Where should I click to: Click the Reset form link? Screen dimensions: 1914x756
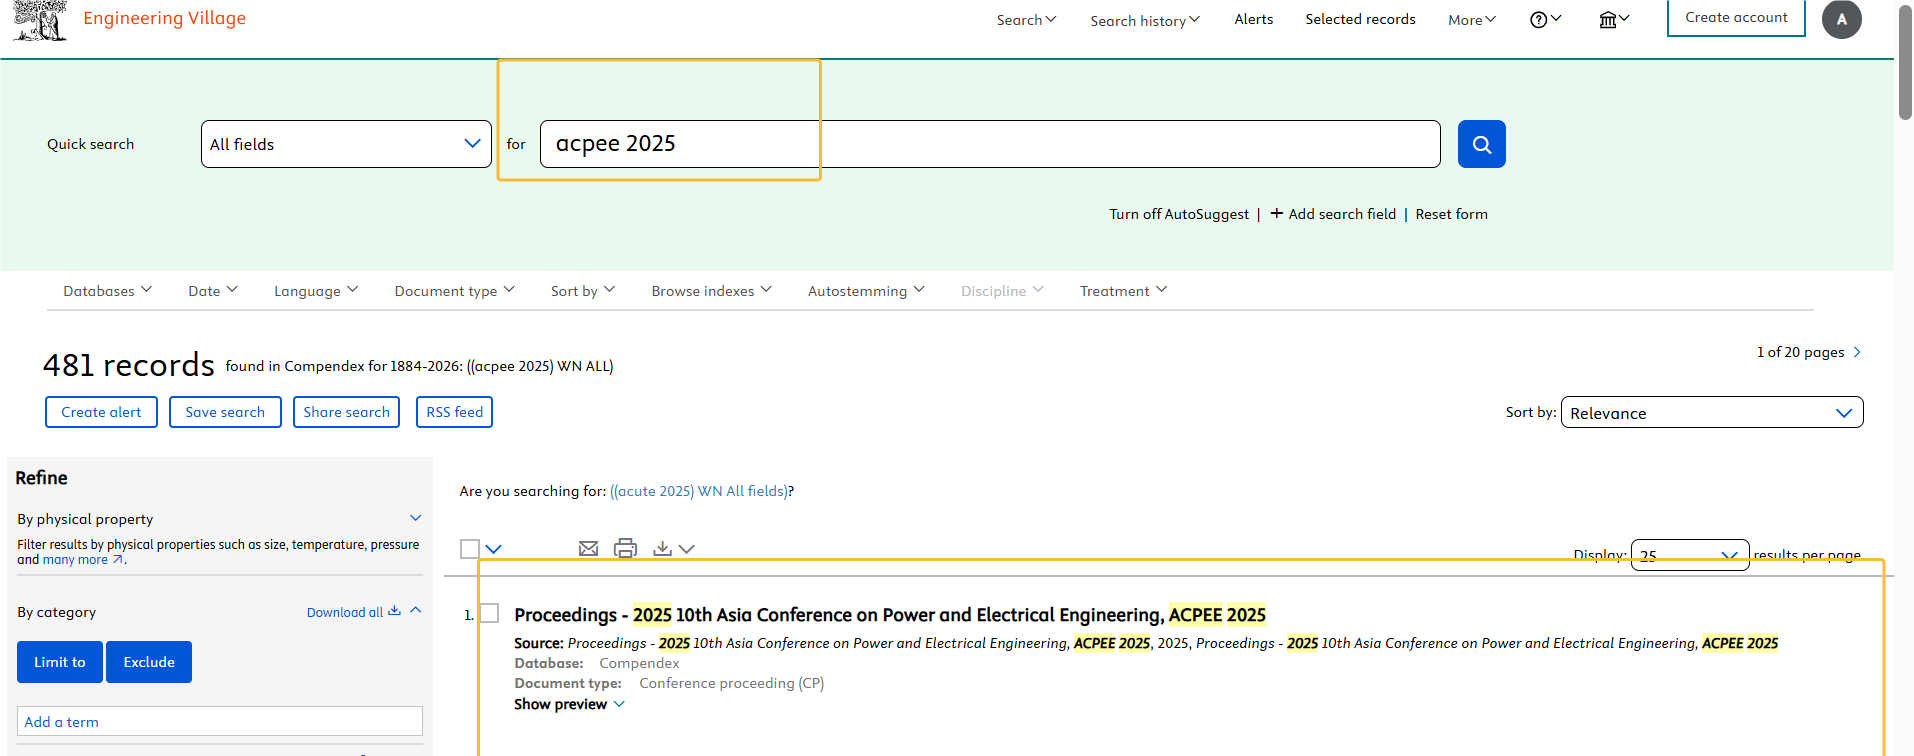click(x=1451, y=214)
